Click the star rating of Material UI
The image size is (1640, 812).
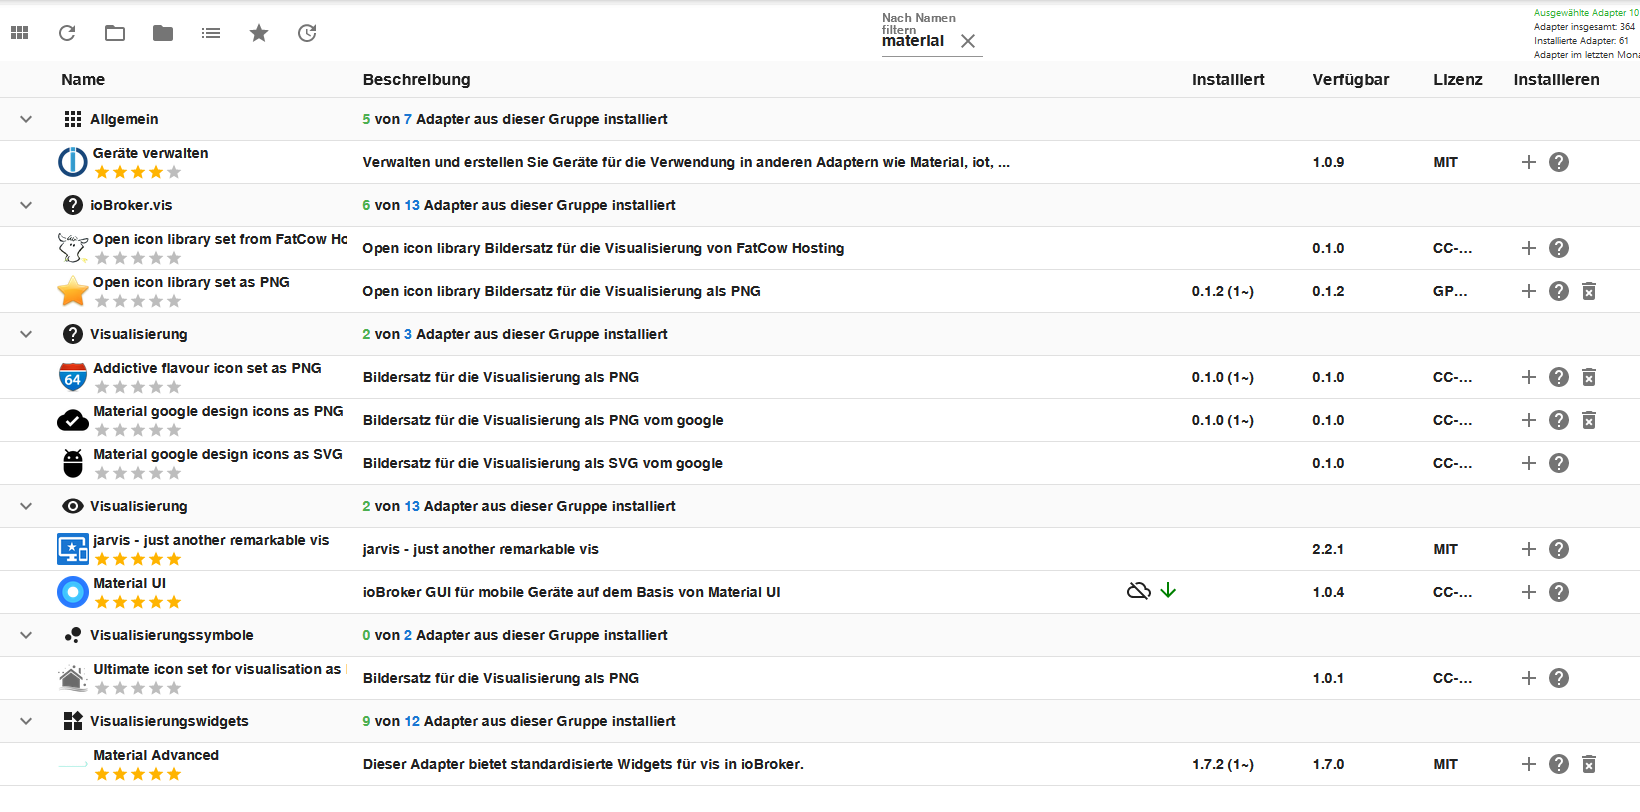tap(138, 602)
